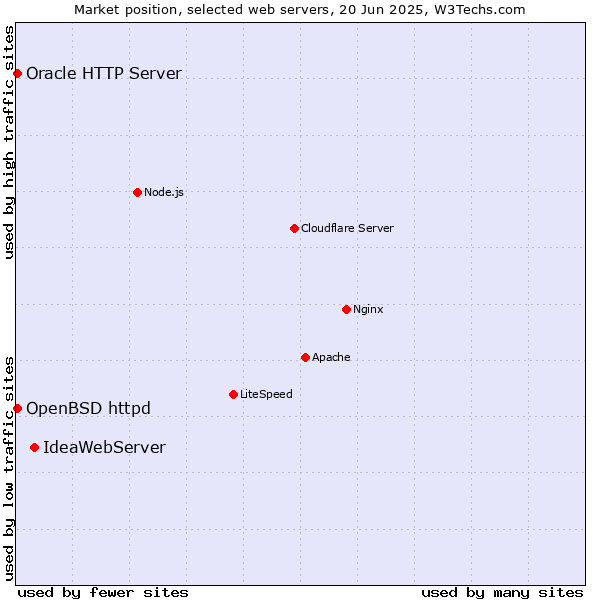The width and height of the screenshot is (600, 600).
Task: Click the 'used by low traffic sites' axis label
Action: pos(9,469)
